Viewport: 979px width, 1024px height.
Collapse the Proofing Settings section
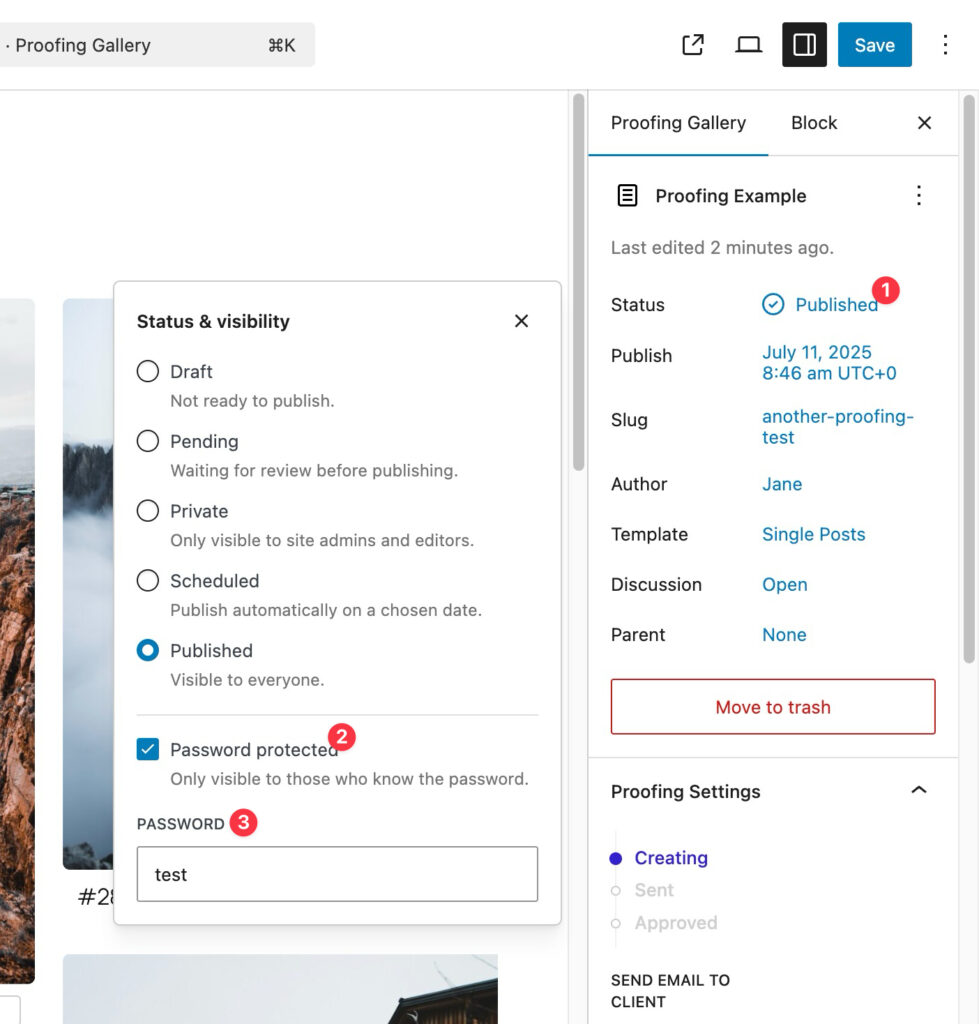coord(918,791)
